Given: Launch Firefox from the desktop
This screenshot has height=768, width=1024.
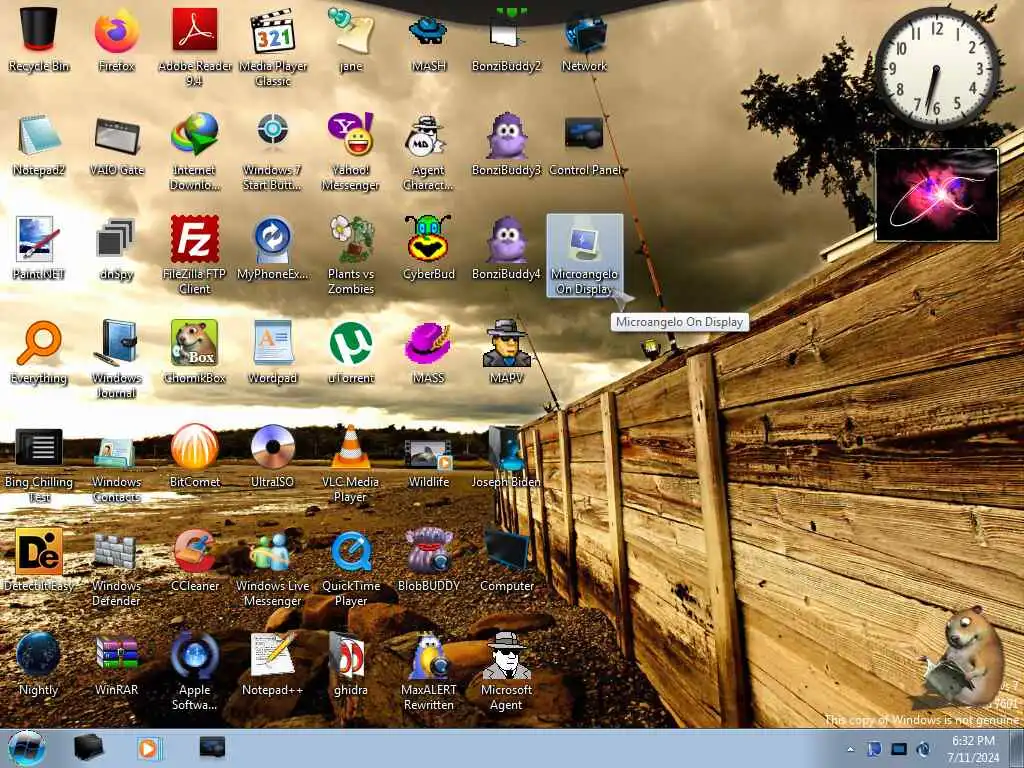Looking at the screenshot, I should coord(116,40).
